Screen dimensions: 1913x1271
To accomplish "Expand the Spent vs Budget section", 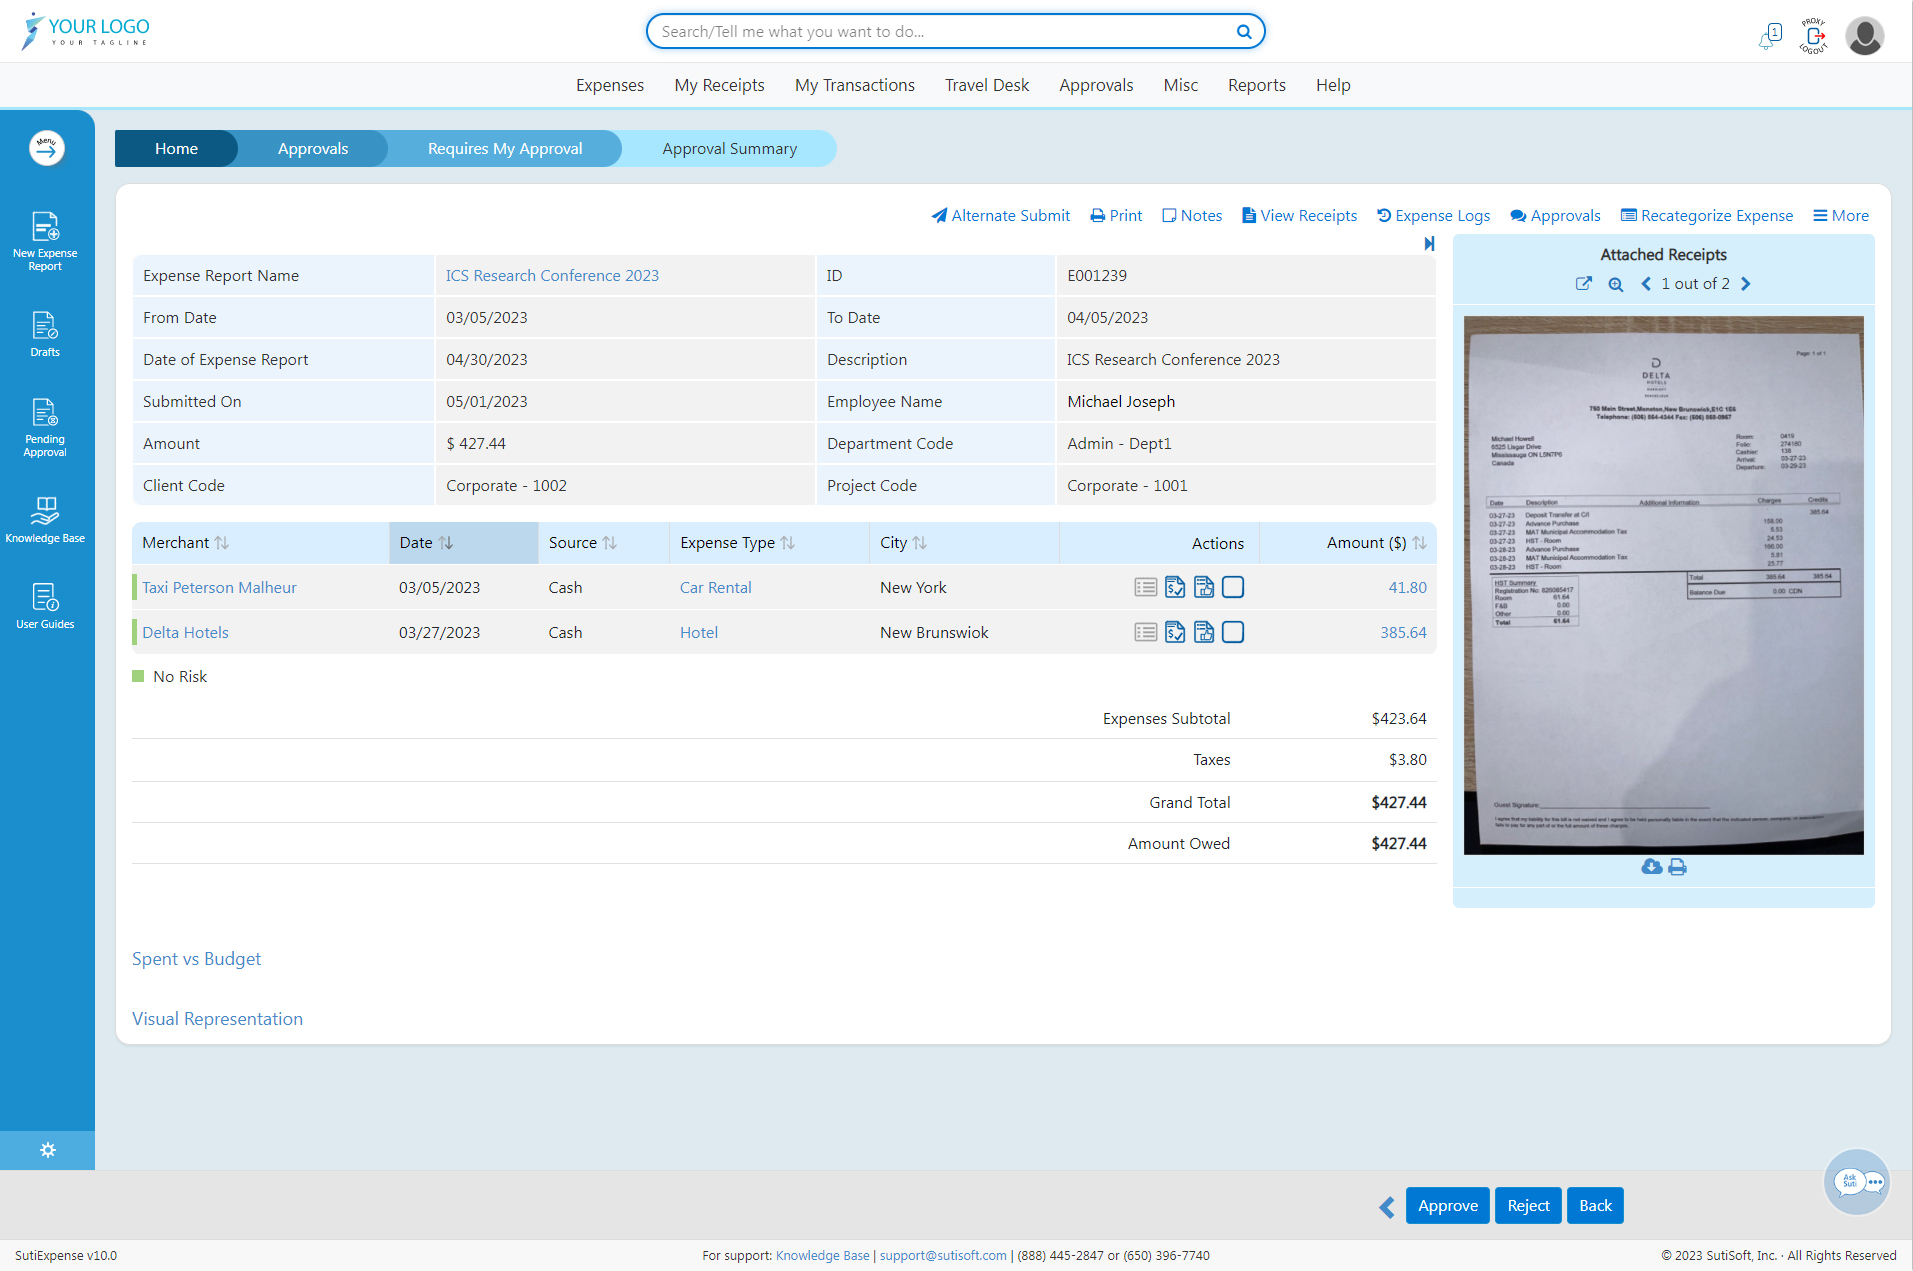I will (x=196, y=959).
